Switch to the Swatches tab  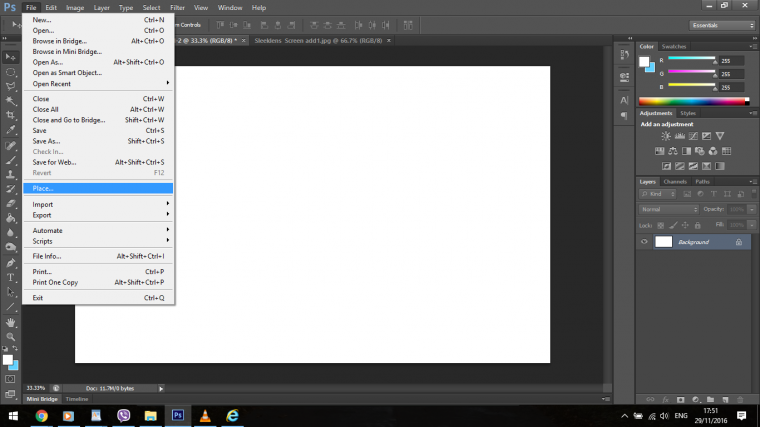tap(674, 47)
